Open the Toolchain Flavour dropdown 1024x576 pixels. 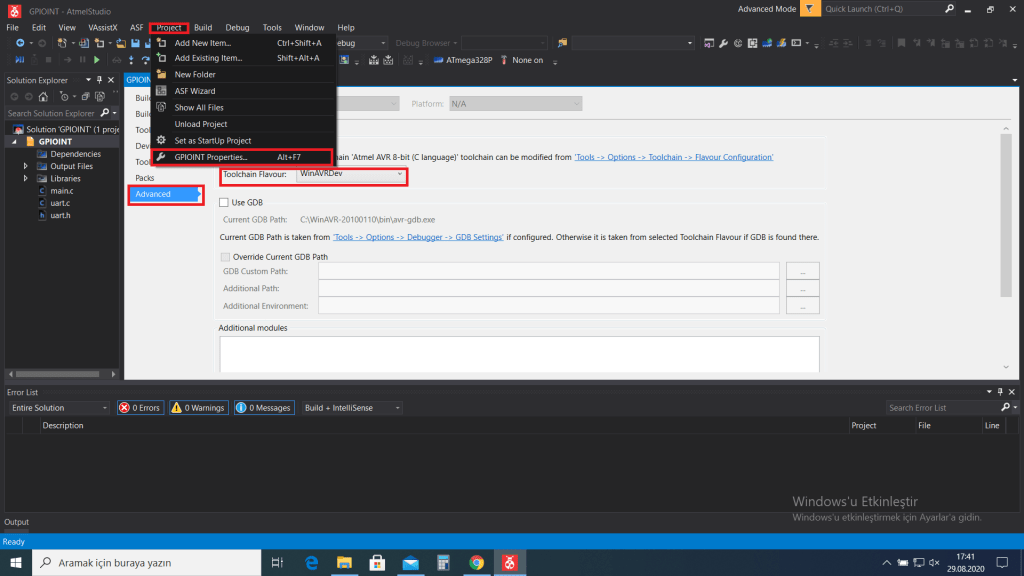click(x=352, y=175)
